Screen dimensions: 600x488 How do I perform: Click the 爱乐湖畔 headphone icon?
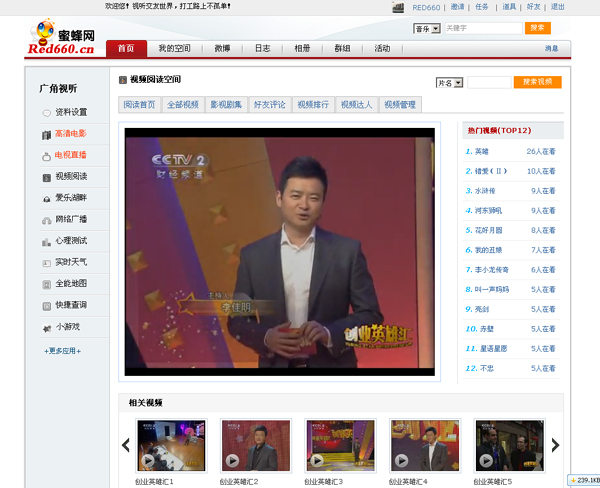(x=46, y=199)
